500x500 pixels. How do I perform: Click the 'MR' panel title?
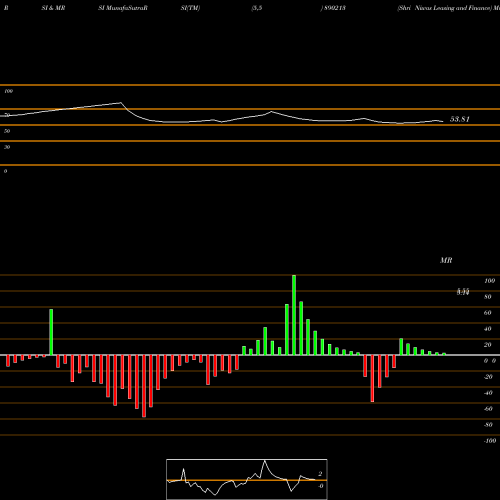446,260
